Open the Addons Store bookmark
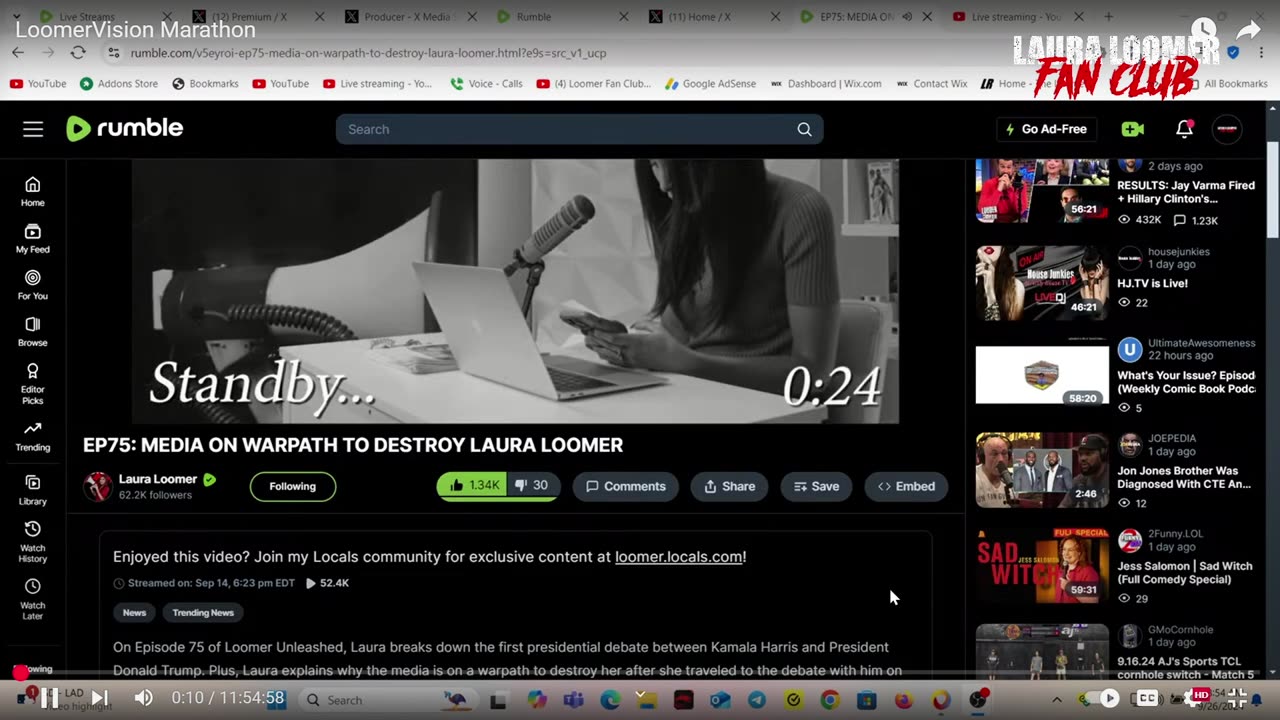 119,84
